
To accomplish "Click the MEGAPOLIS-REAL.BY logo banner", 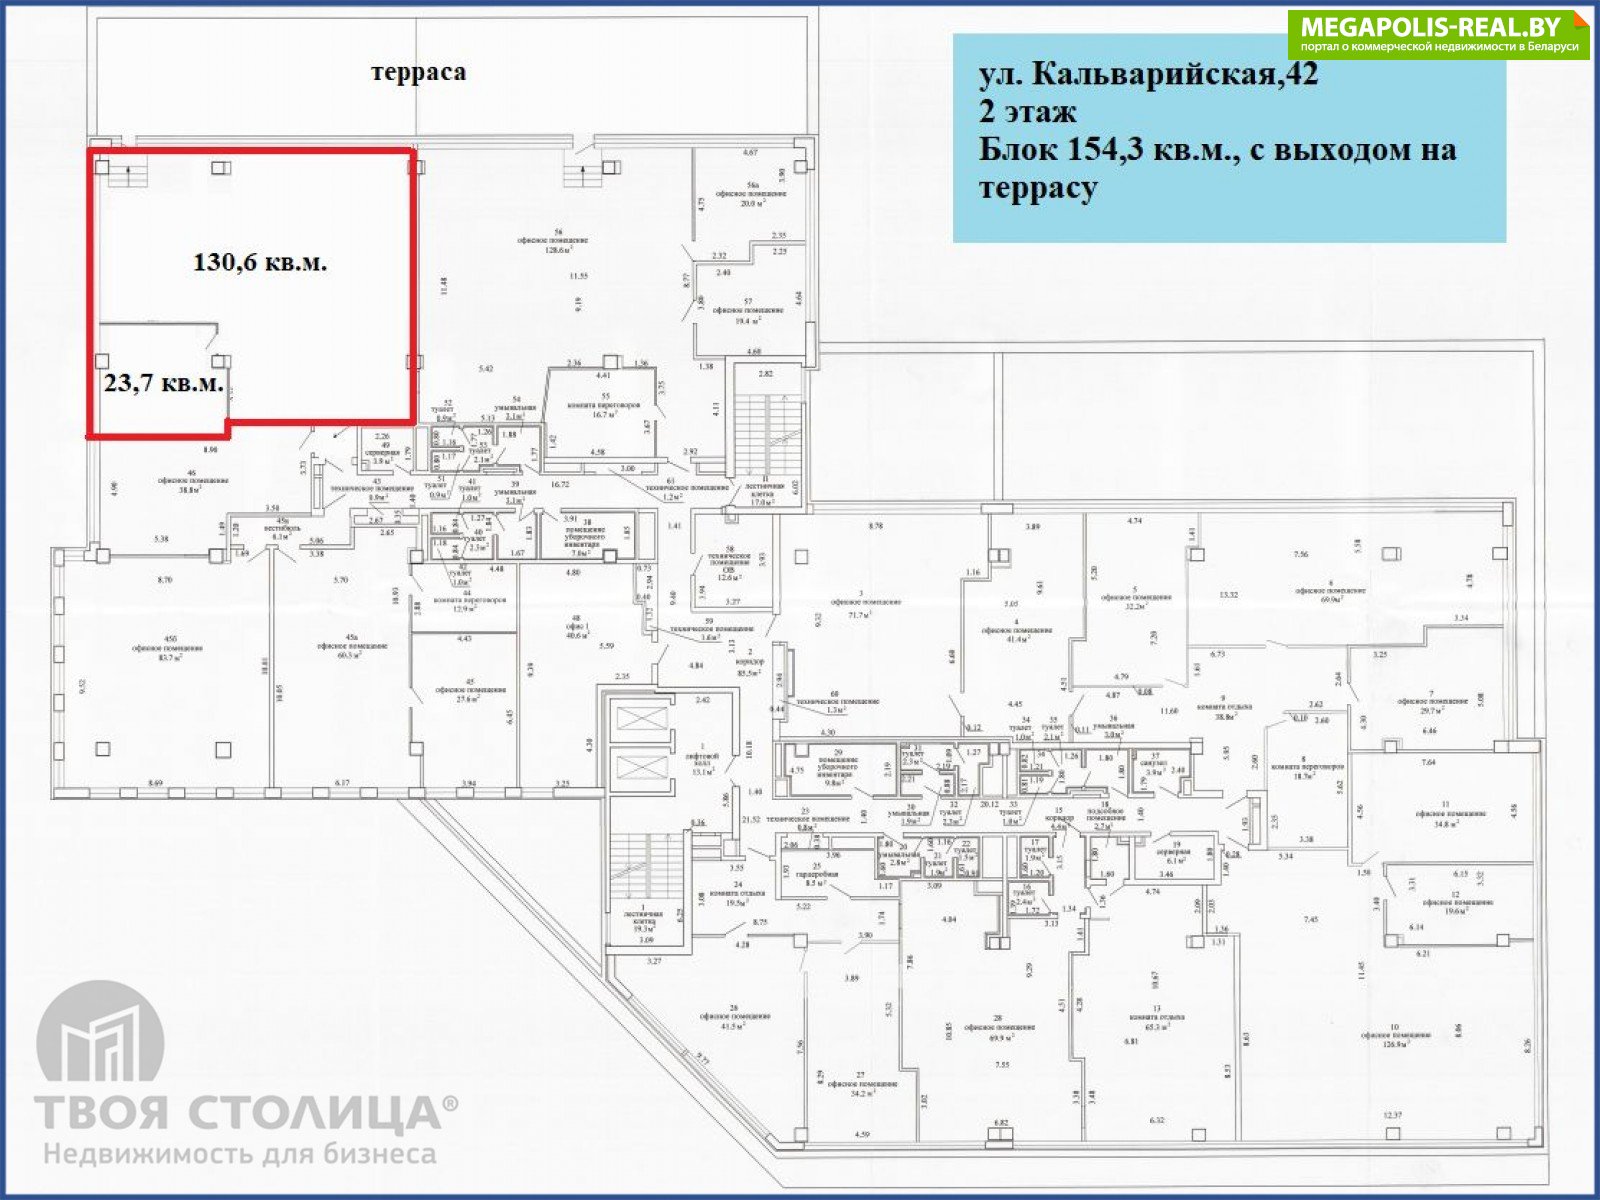I will coord(1438,34).
